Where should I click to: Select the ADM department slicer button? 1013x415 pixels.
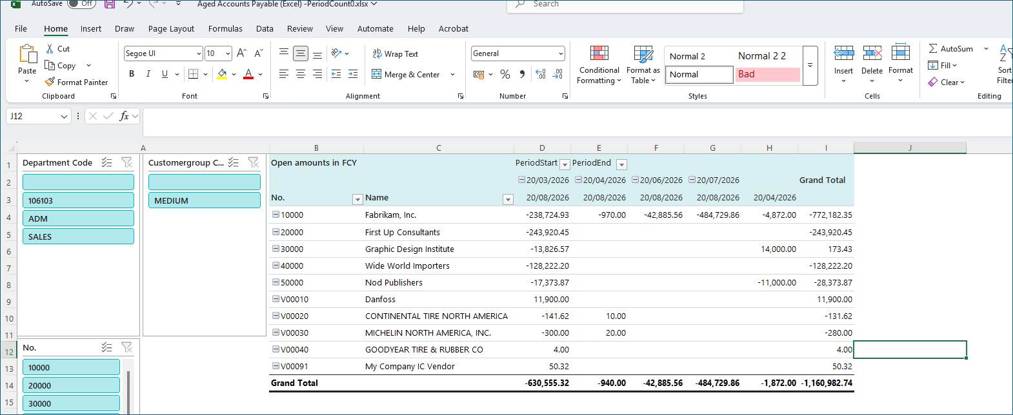coord(78,218)
